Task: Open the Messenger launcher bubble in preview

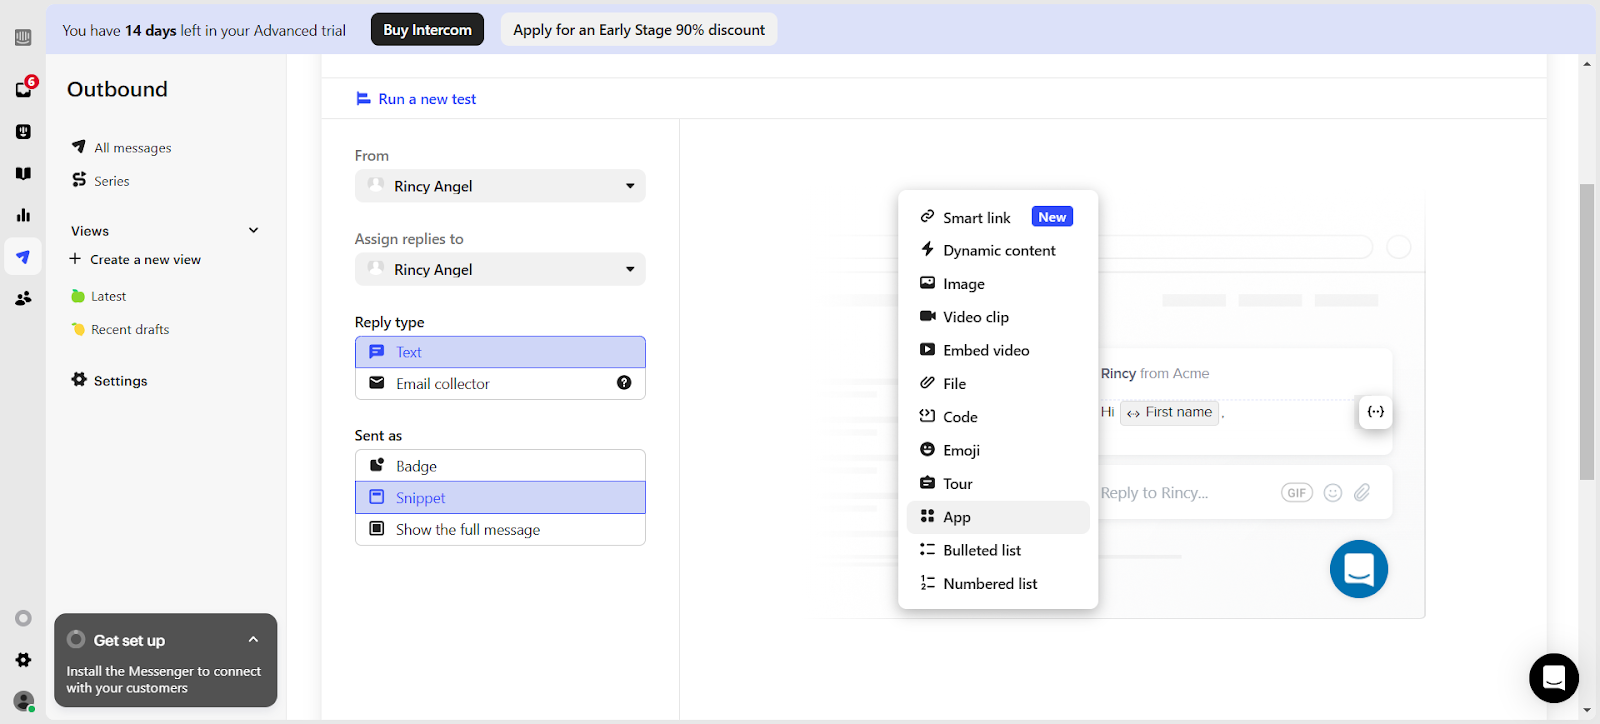Action: point(1358,569)
